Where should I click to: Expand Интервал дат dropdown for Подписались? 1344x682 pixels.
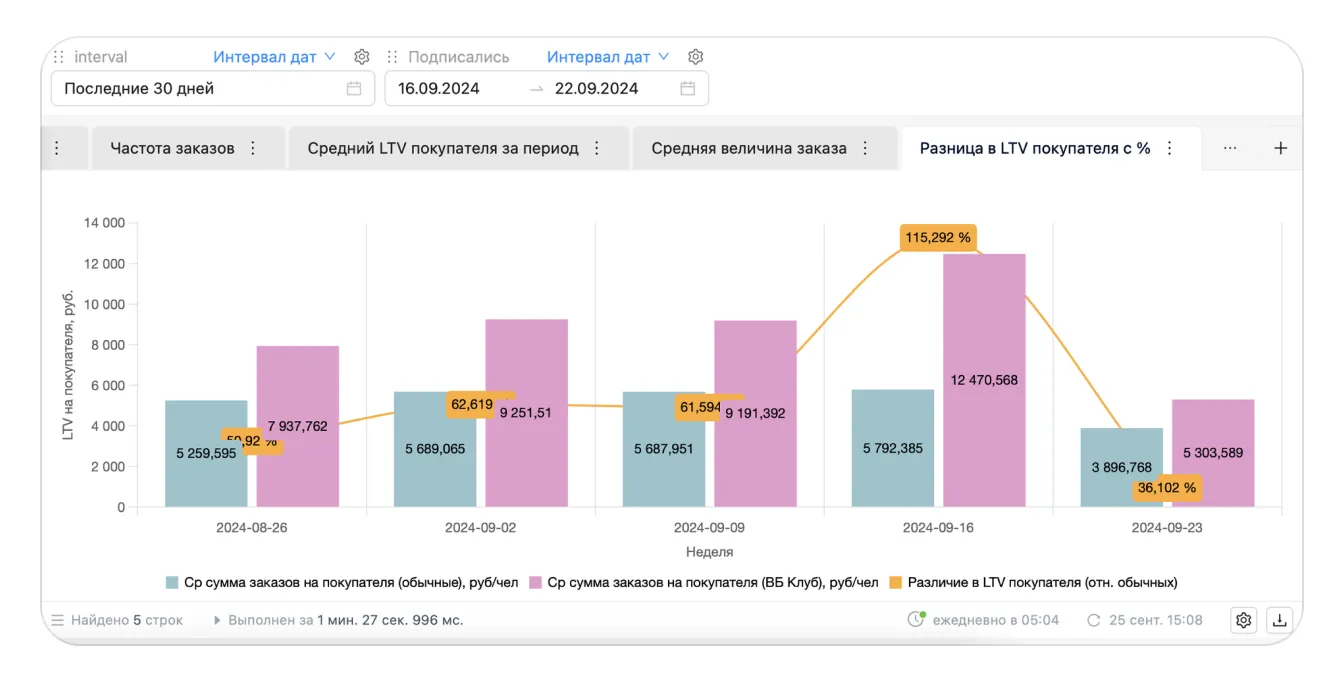coord(607,57)
